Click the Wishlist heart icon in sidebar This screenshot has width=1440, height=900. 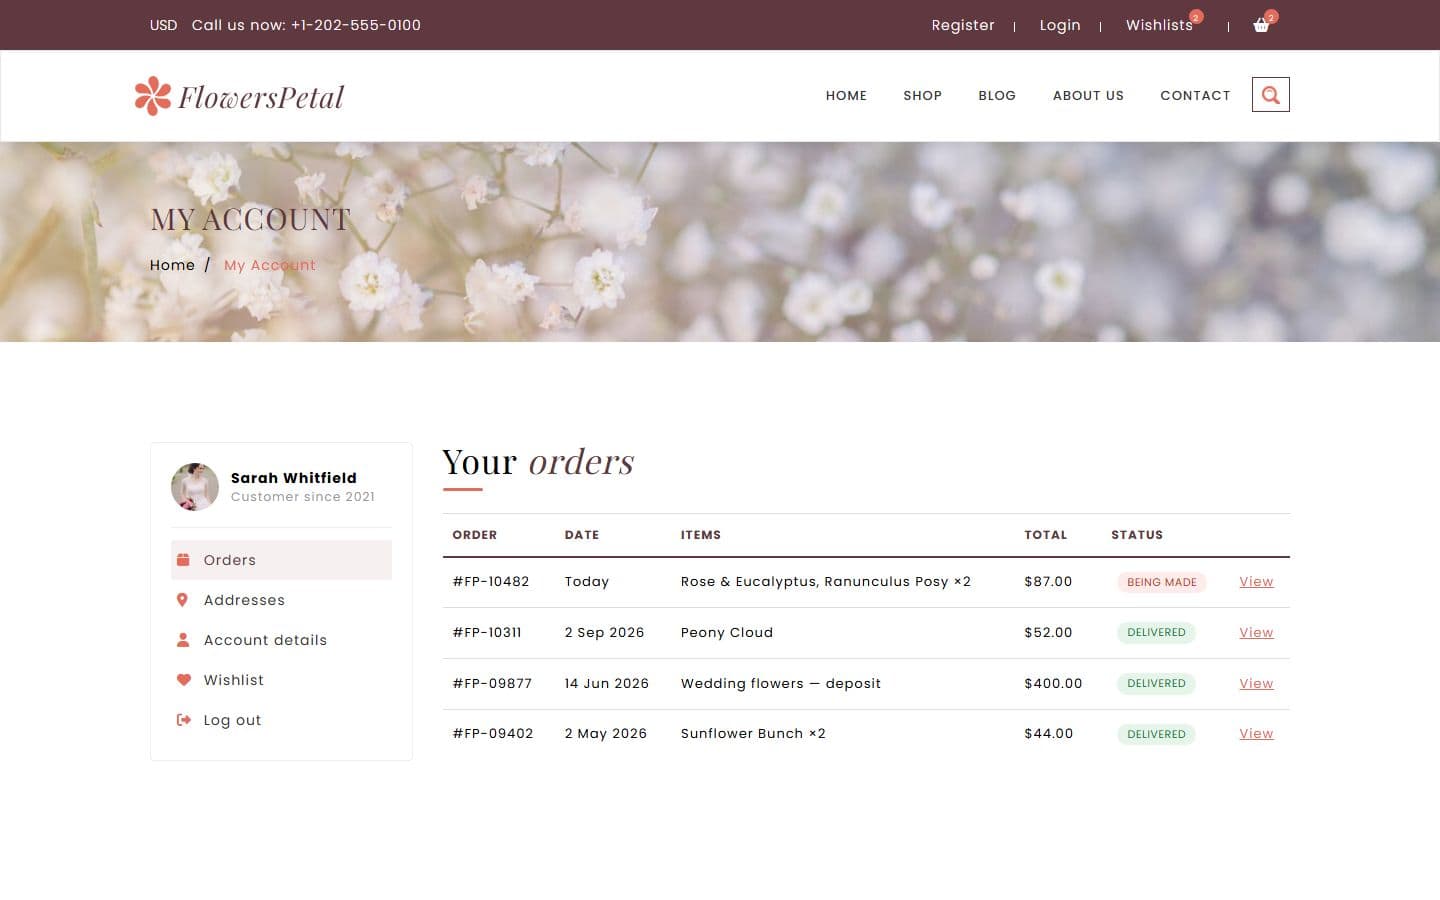(x=183, y=680)
